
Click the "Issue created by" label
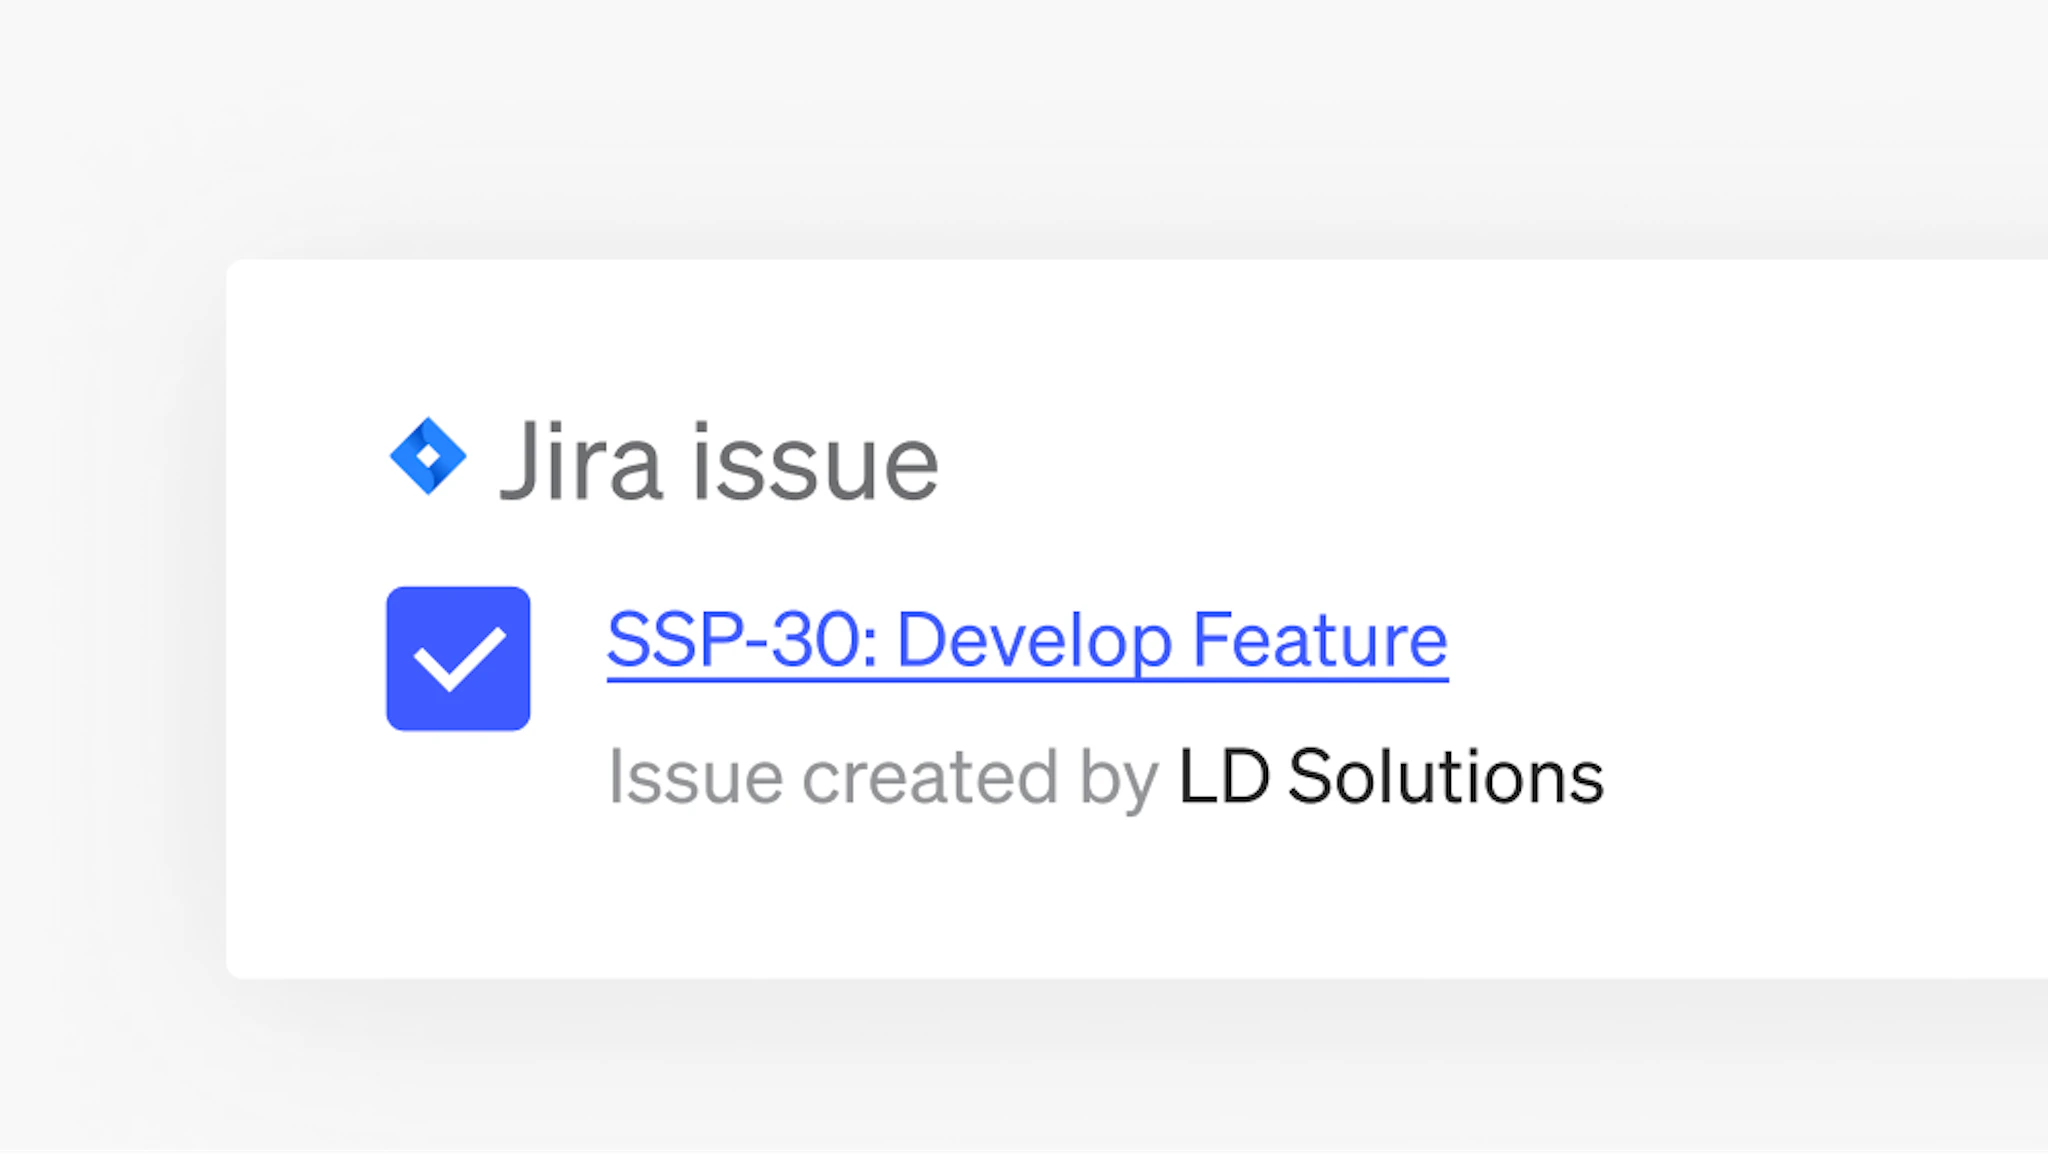[883, 777]
